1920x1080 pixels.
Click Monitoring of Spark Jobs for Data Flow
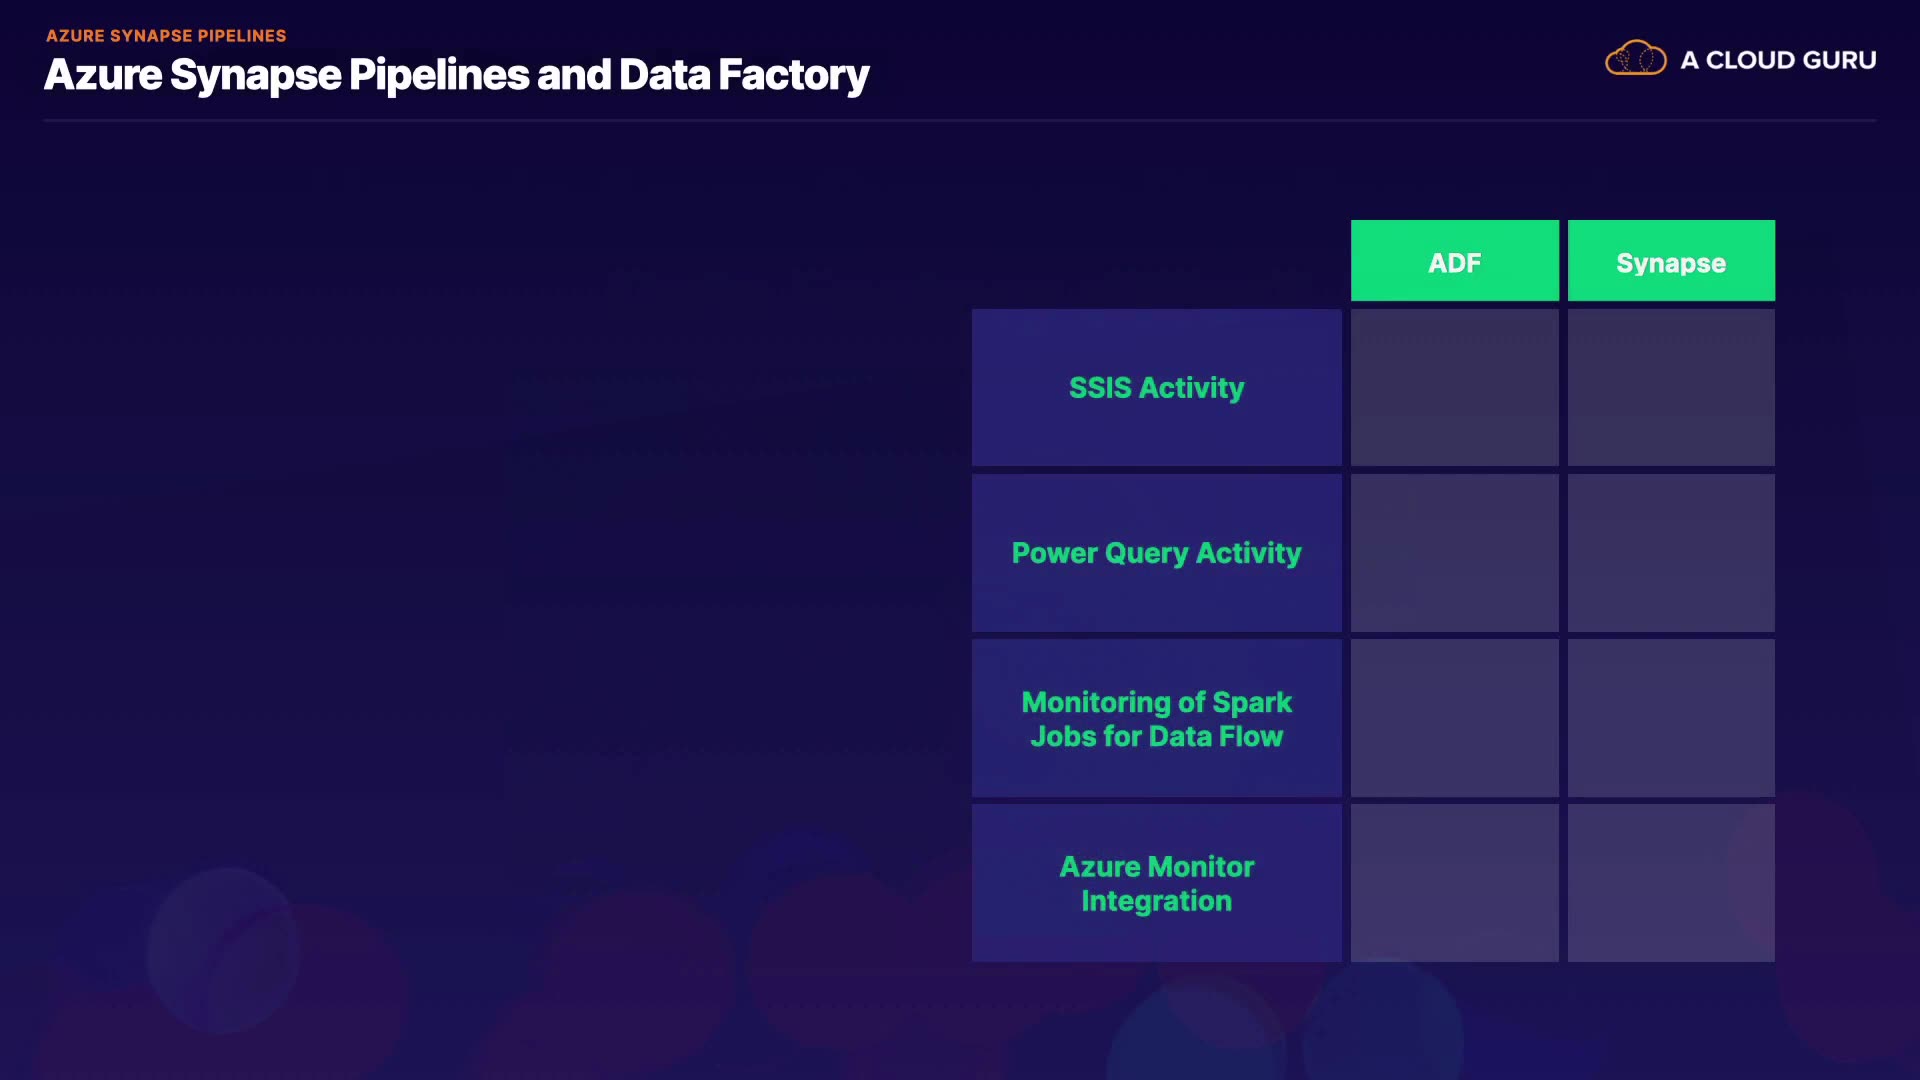(x=1156, y=719)
